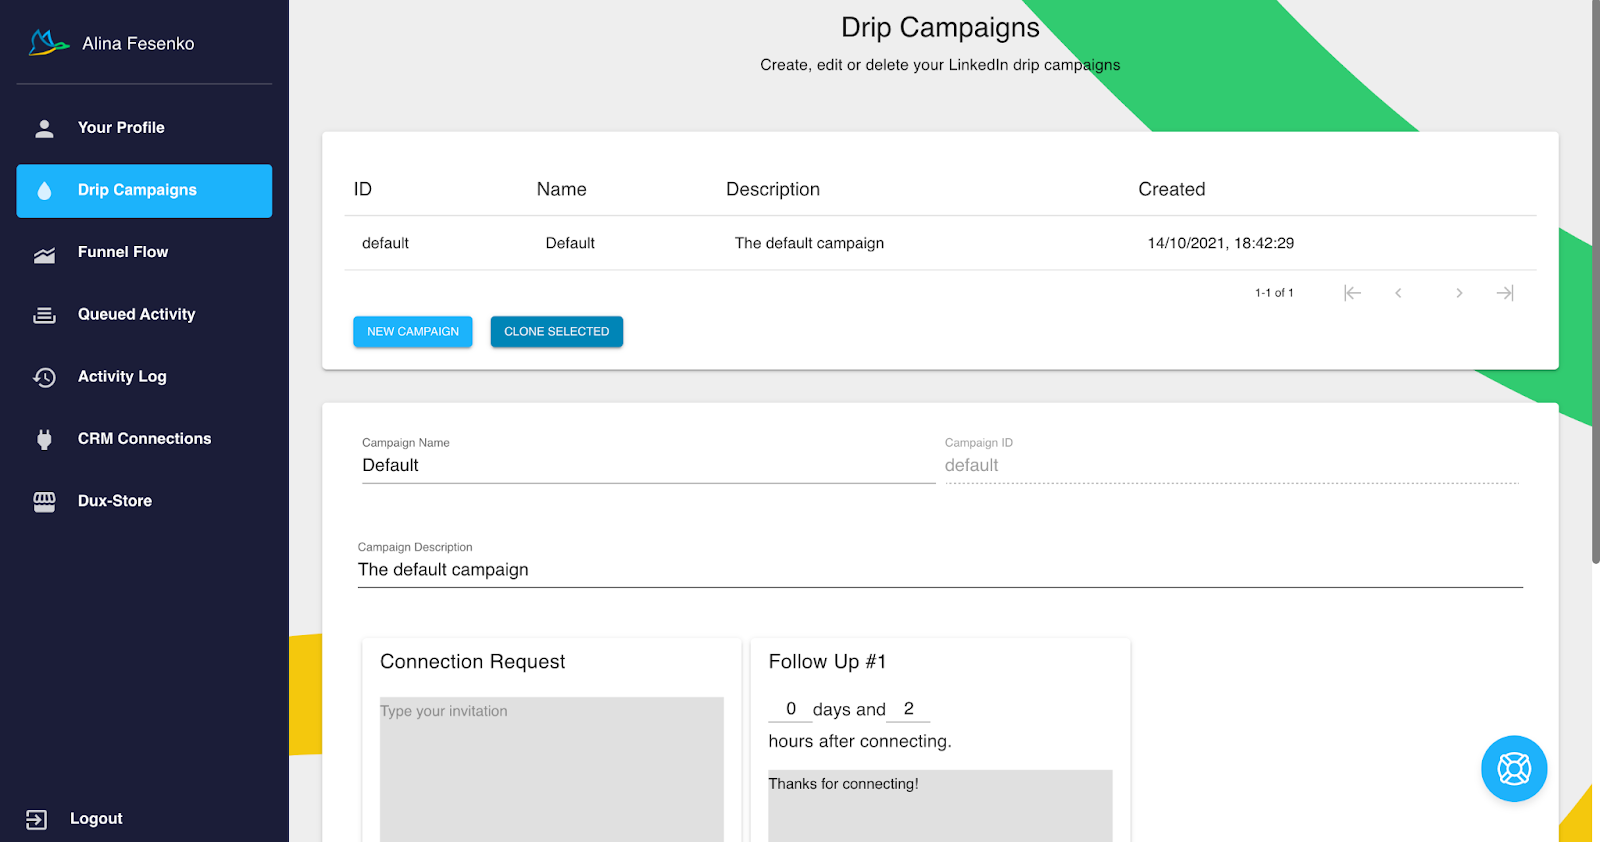Screen dimensions: 1600x842
Task: Click the Drip Campaigns droplet icon
Action: [x=44, y=191]
